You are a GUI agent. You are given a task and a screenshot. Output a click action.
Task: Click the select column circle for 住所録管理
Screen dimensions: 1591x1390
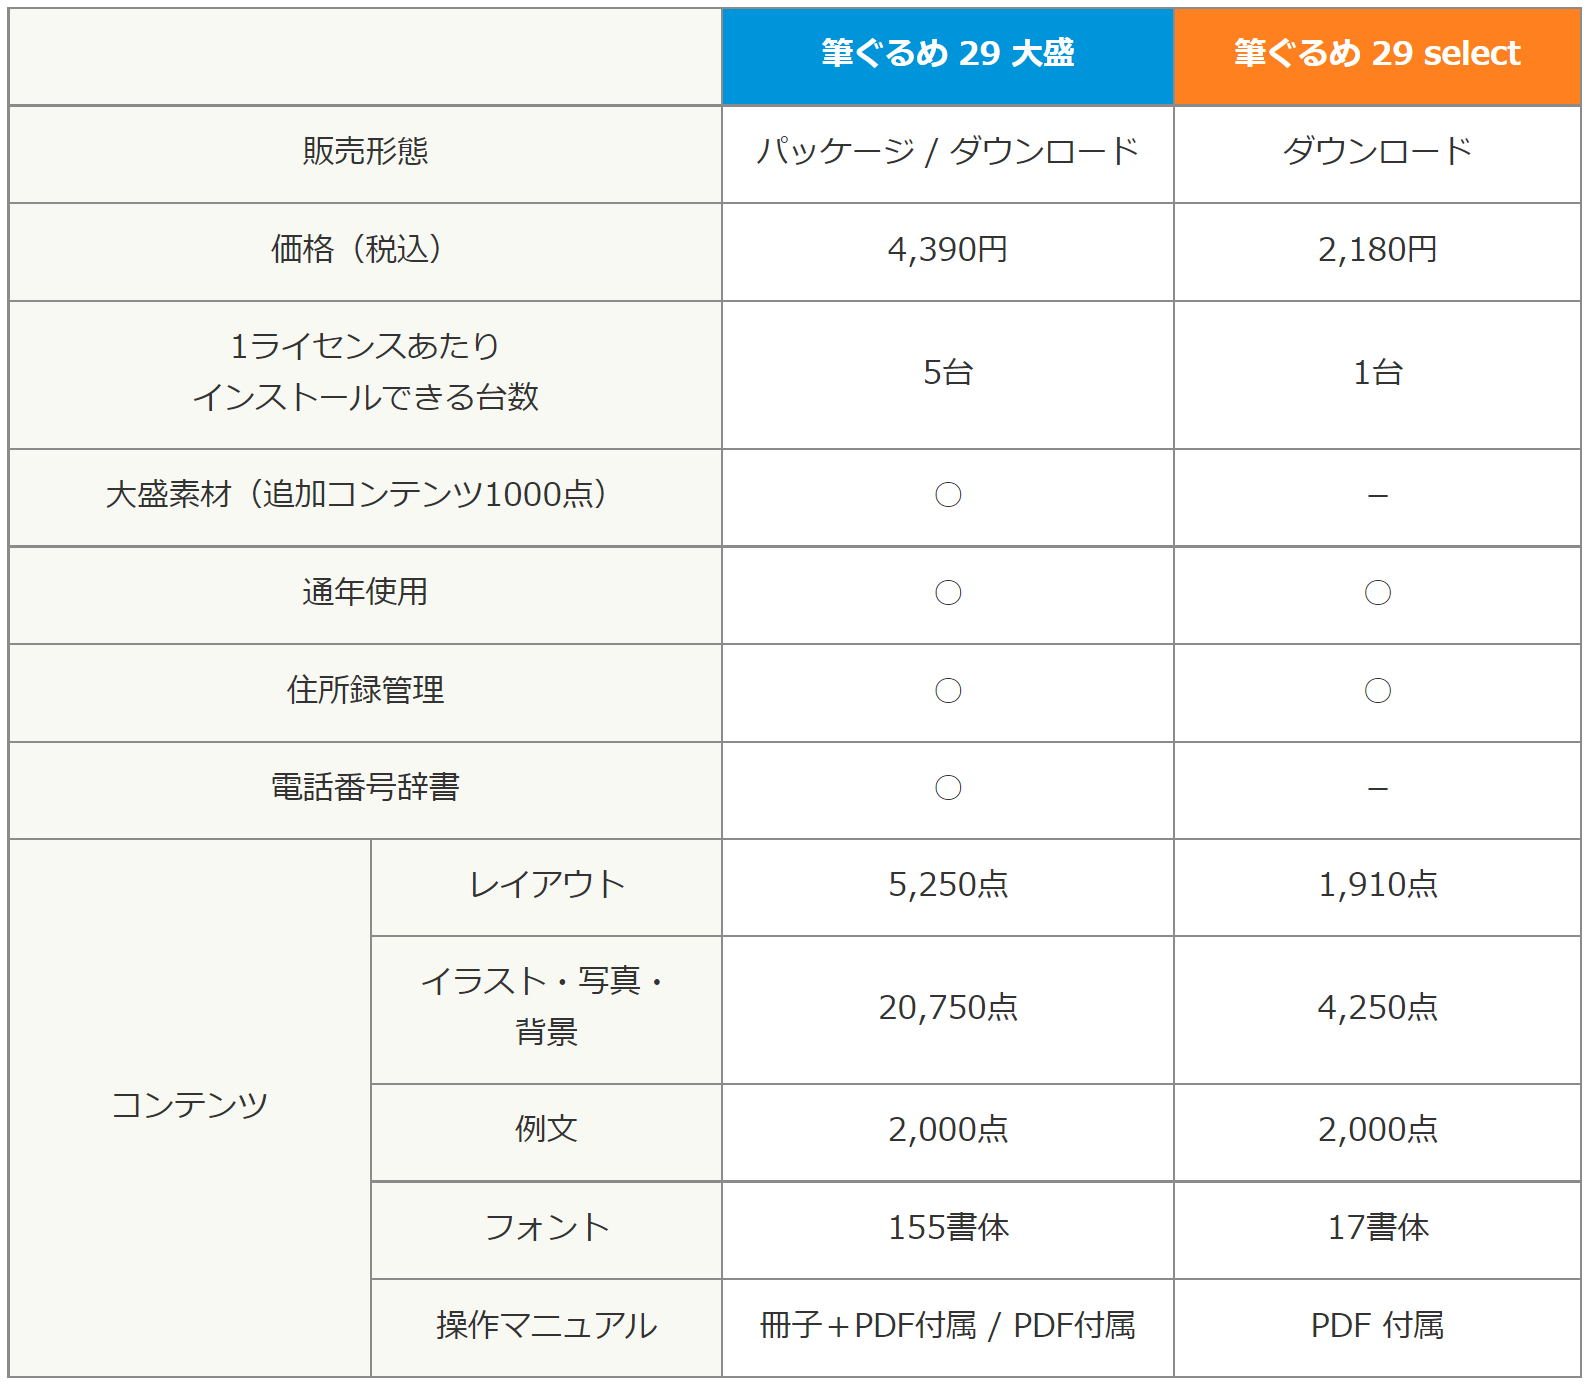point(1378,691)
